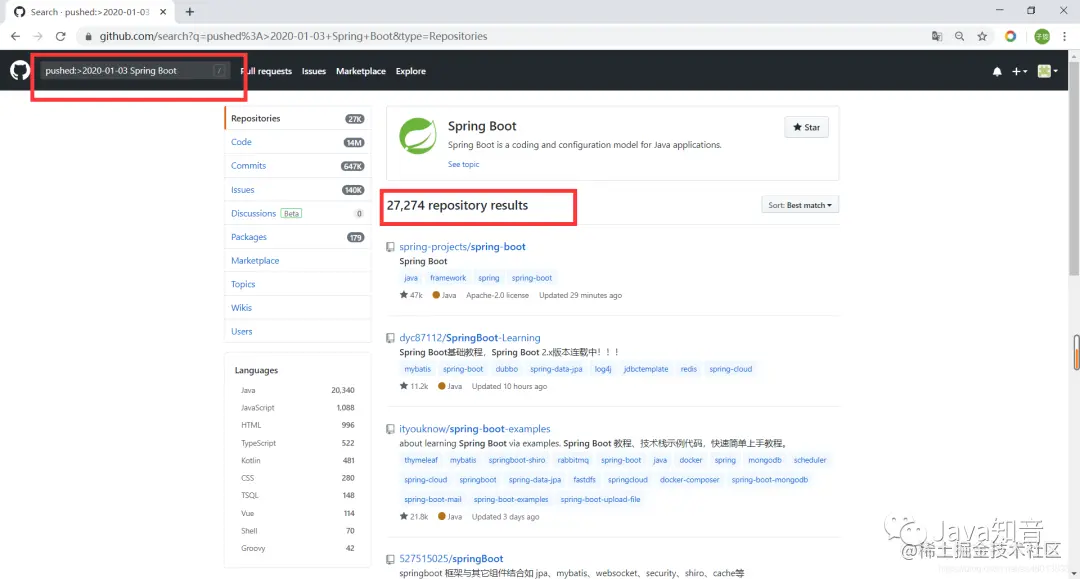Select the Wikis results filter
The width and height of the screenshot is (1080, 579).
(298, 308)
